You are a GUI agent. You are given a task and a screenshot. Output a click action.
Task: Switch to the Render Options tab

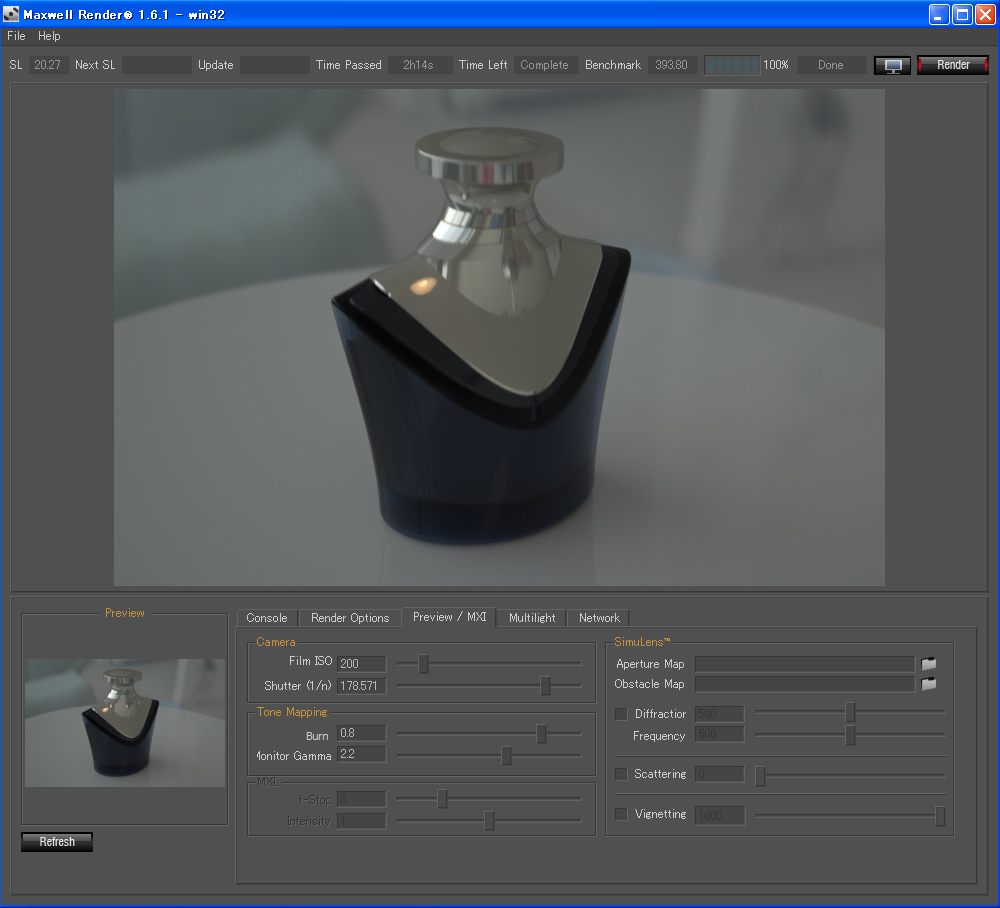point(350,618)
